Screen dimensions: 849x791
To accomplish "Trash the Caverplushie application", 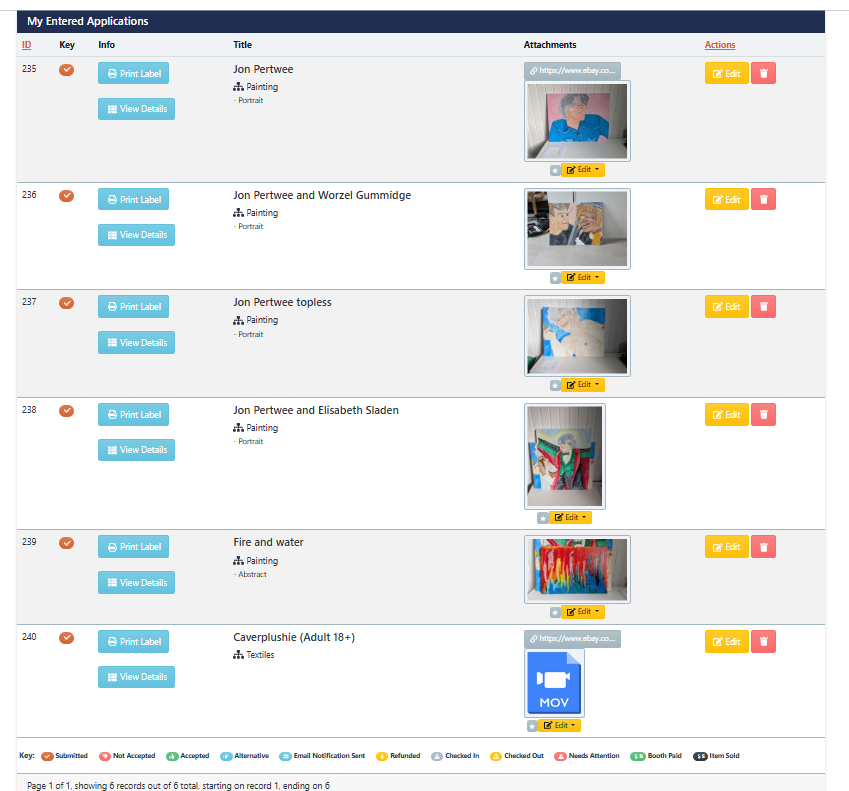I will pos(763,642).
